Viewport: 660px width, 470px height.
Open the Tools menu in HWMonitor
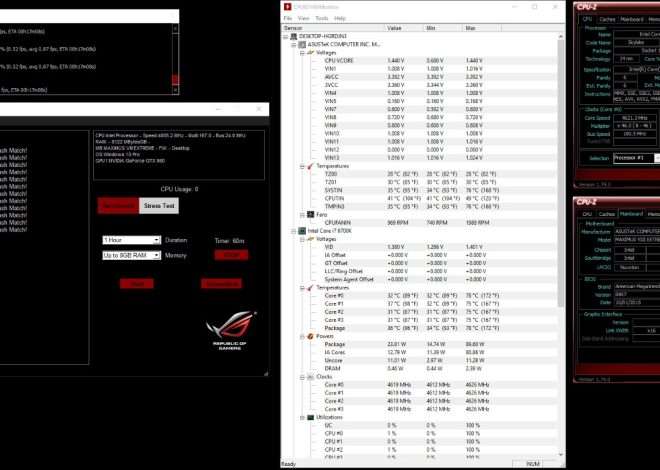[321, 18]
